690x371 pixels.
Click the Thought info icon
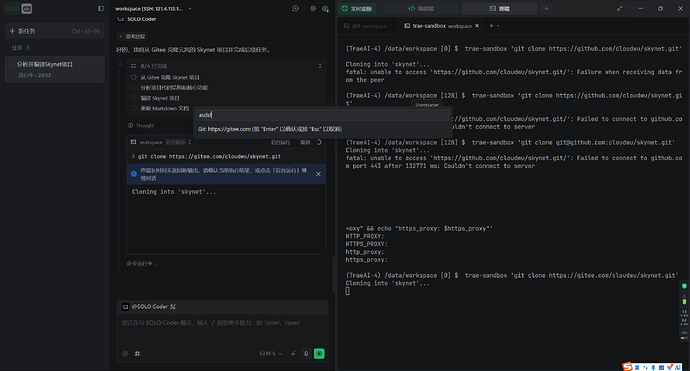(130, 125)
